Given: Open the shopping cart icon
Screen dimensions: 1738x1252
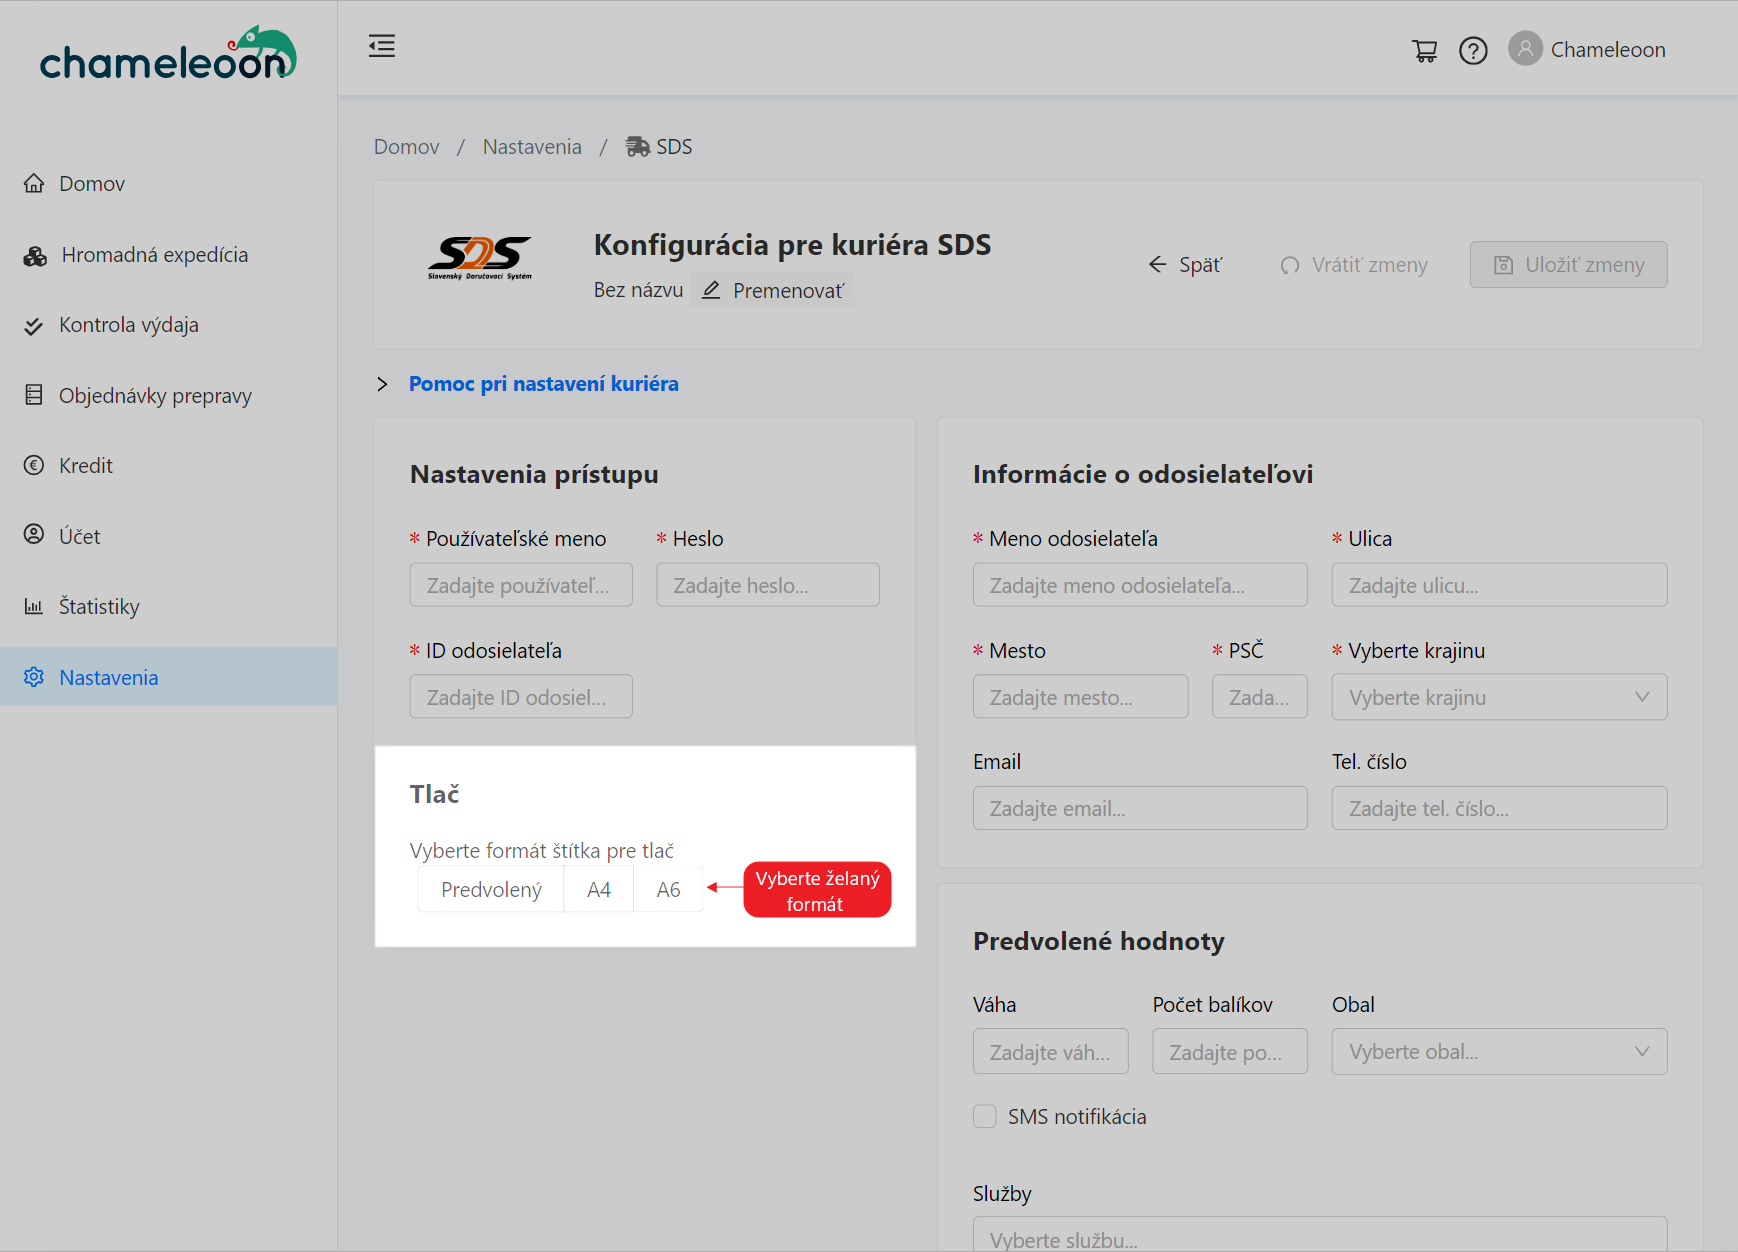Looking at the screenshot, I should click(1424, 50).
